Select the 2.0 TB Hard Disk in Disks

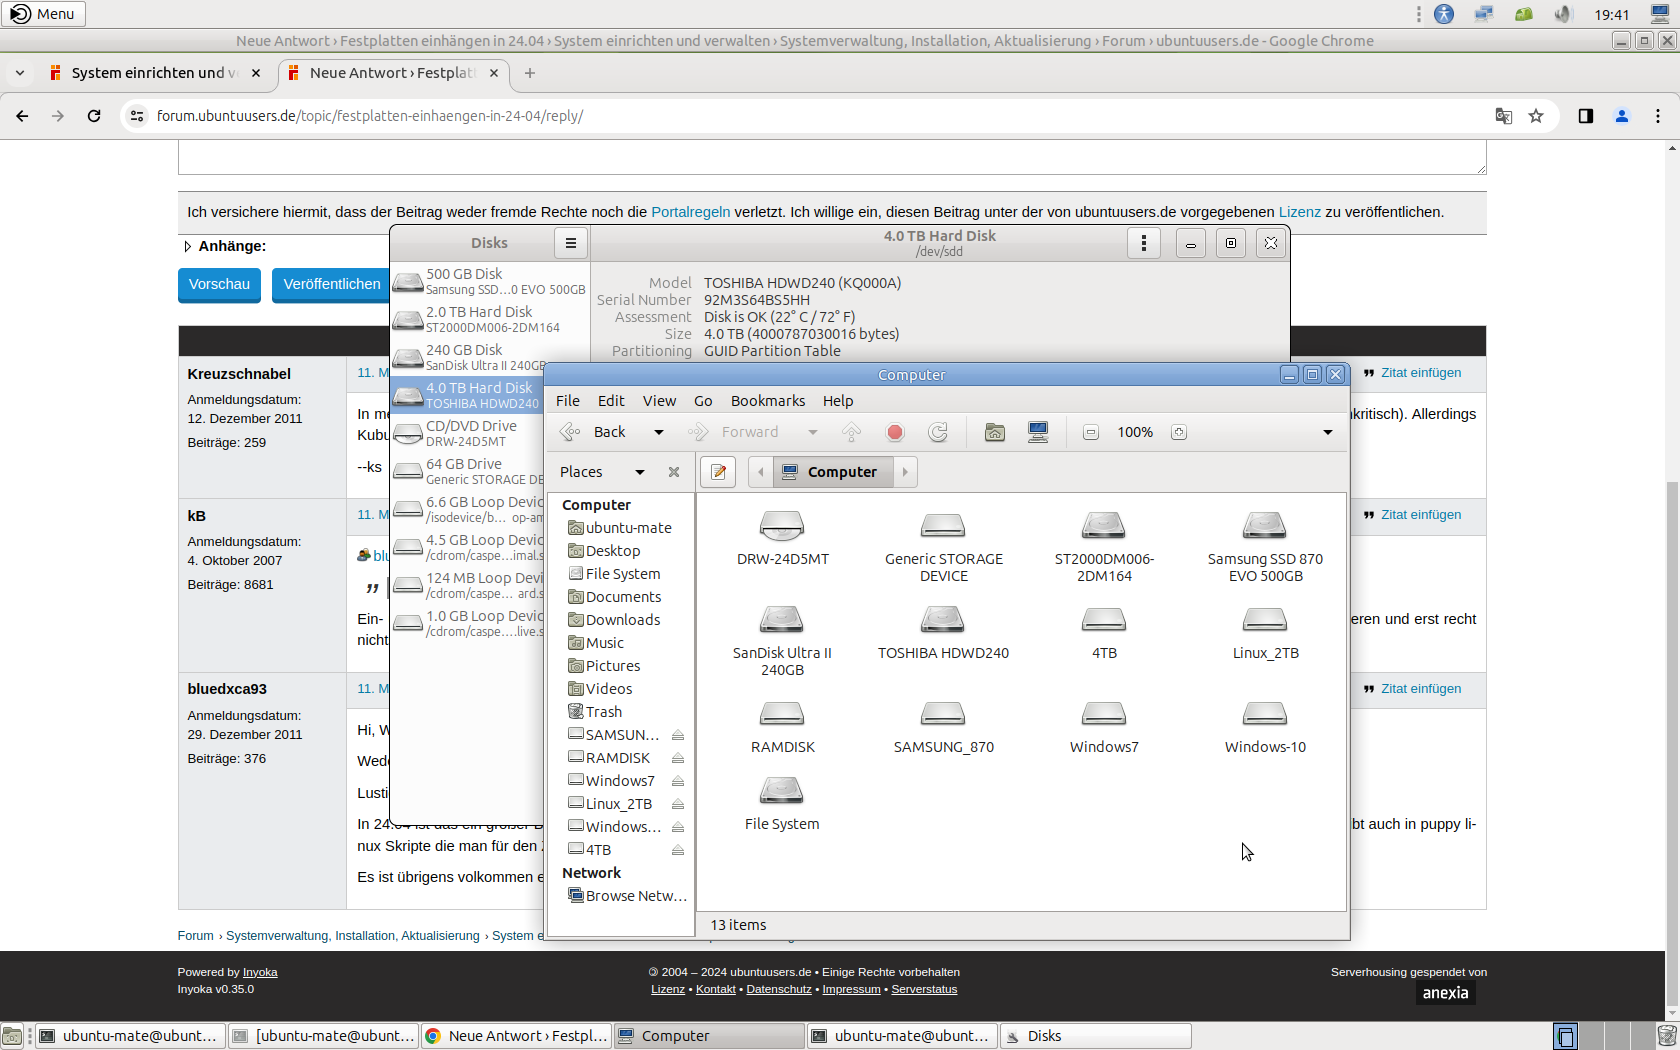(490, 319)
